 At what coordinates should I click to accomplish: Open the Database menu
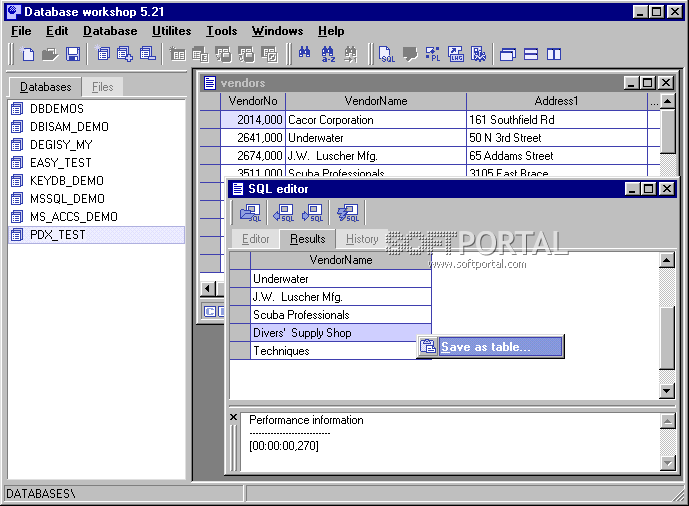(110, 31)
